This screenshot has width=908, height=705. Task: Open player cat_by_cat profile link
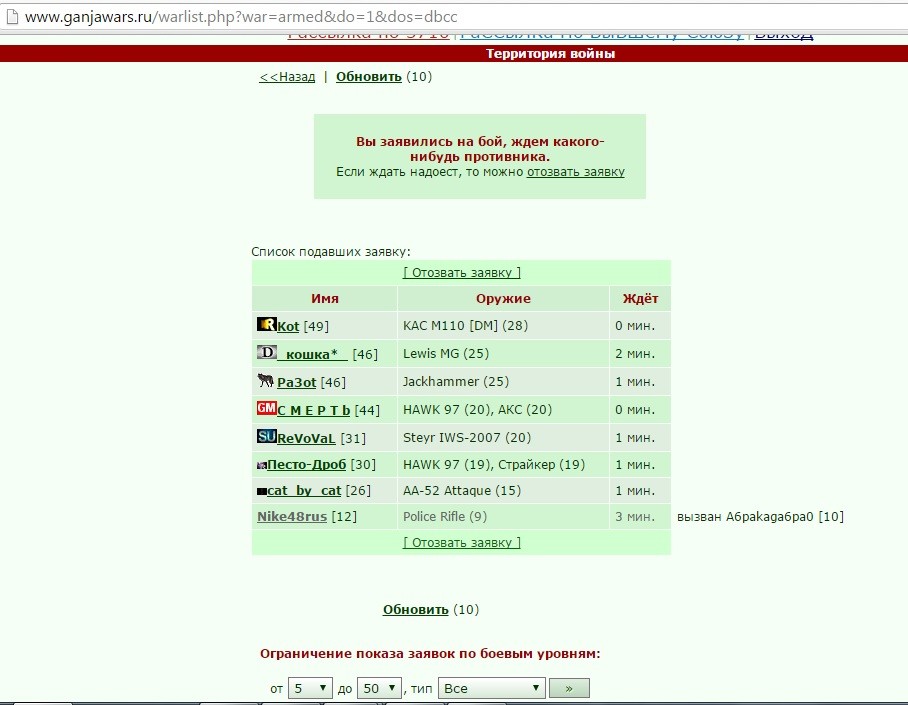click(x=304, y=491)
